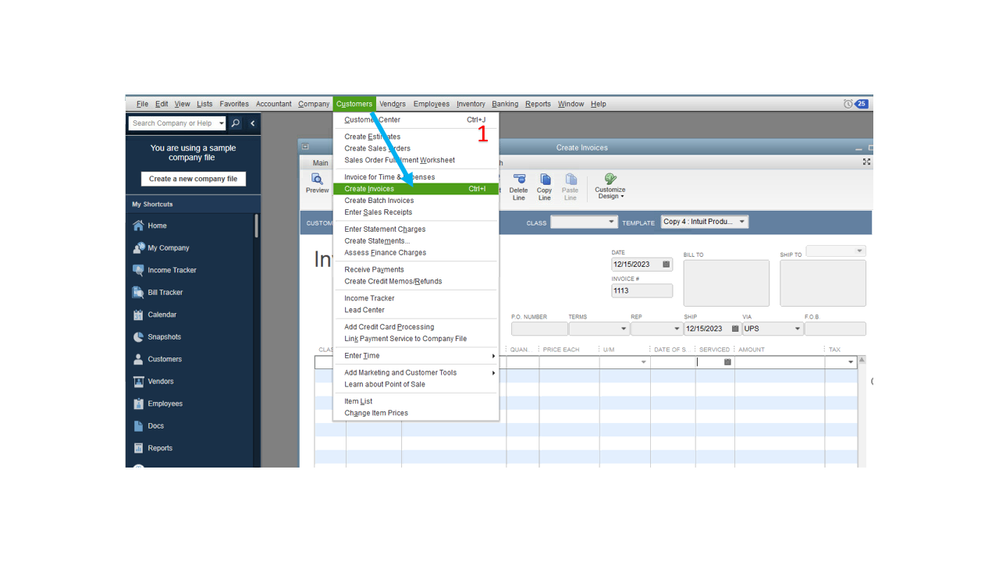999x562 pixels.
Task: Open the U/M dropdown in first row
Action: 643,362
